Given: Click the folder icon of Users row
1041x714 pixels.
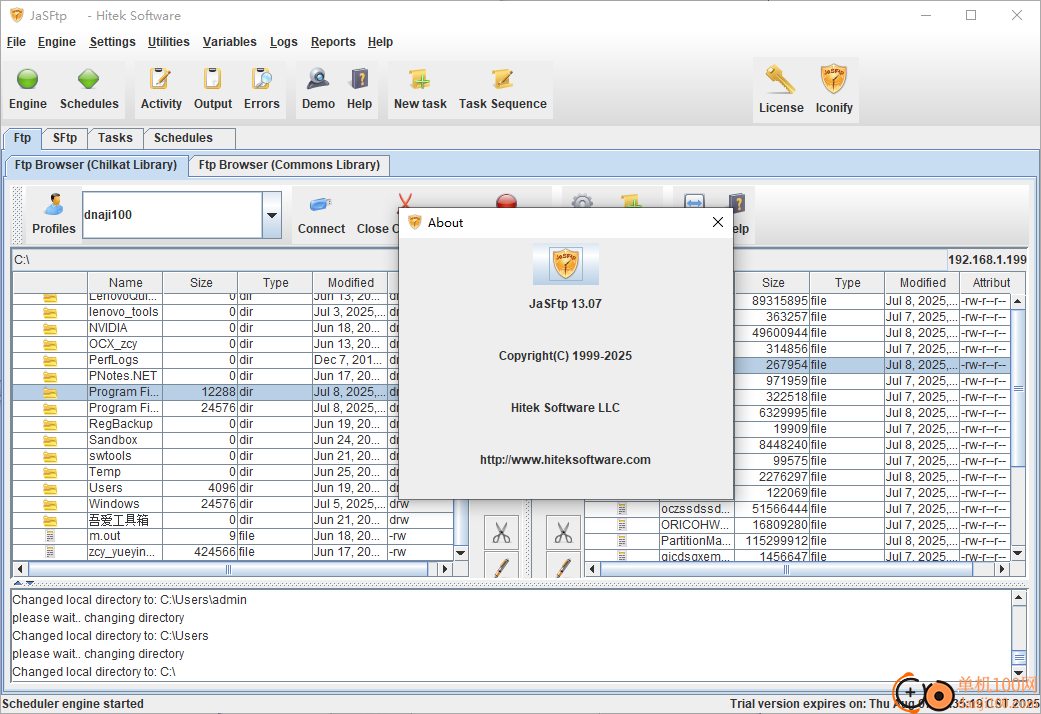Looking at the screenshot, I should (x=50, y=488).
